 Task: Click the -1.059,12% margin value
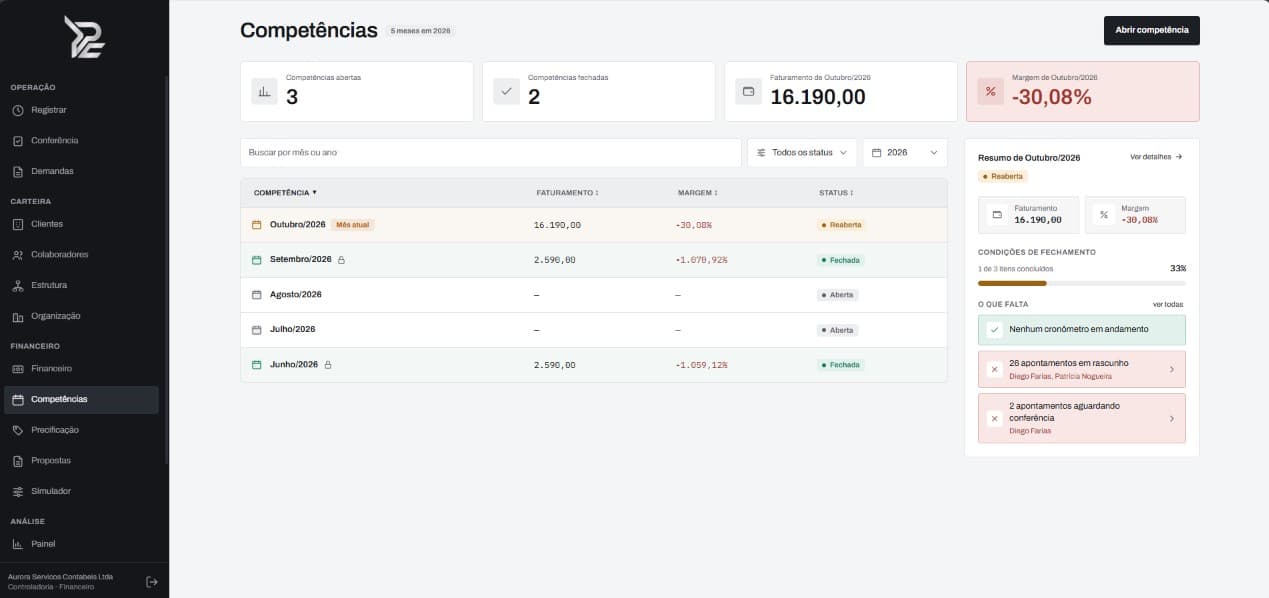pyautogui.click(x=701, y=365)
